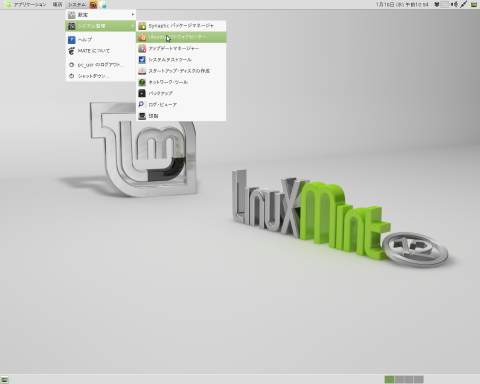Switch to the fourth workspace
480x384 pixels.
pos(419,379)
